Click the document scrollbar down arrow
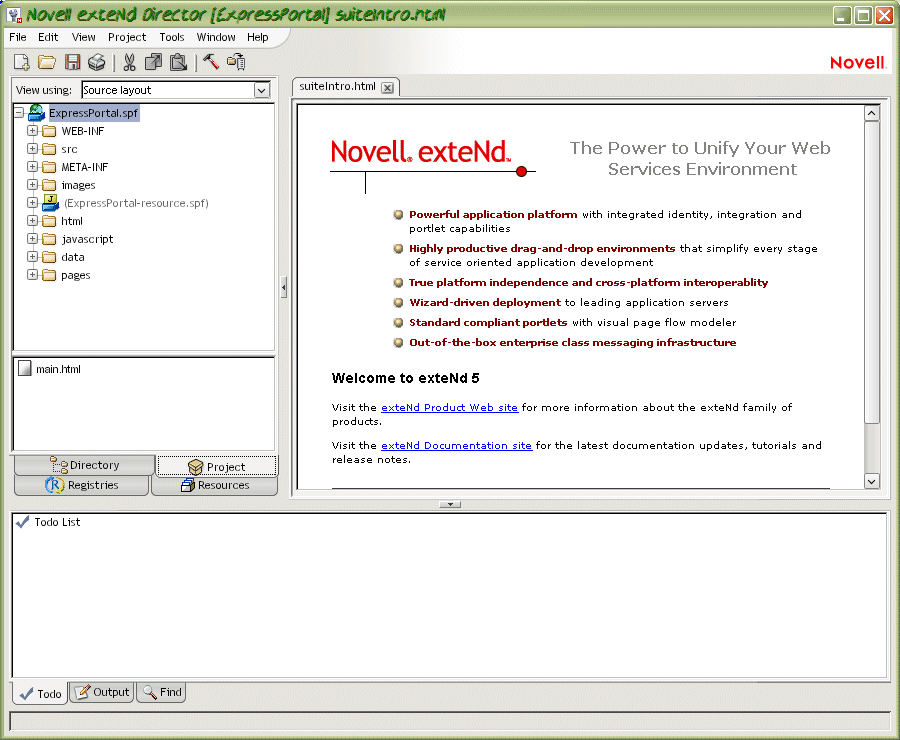This screenshot has height=740, width=900. pos(871,481)
